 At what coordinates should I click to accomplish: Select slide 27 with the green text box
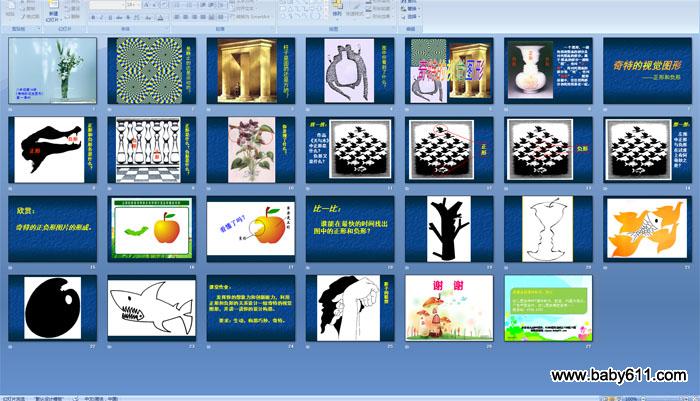click(548, 308)
